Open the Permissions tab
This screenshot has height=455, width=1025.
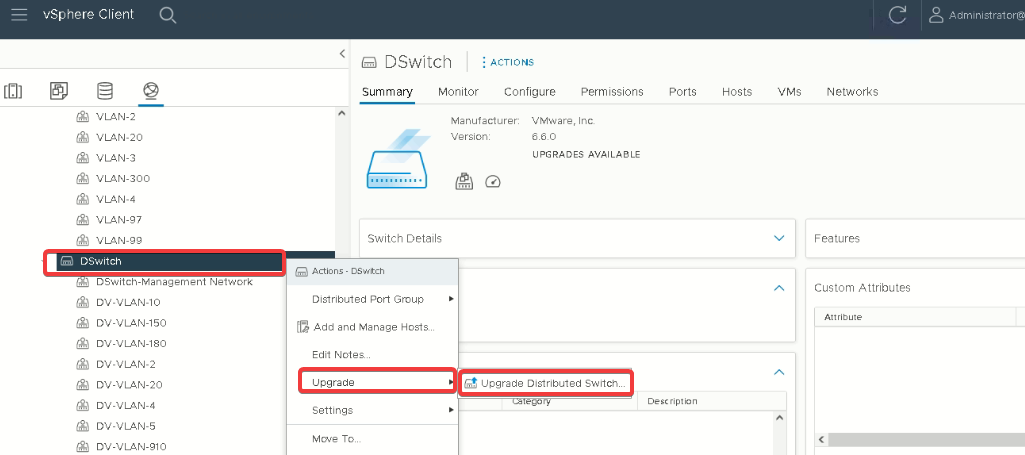point(612,92)
